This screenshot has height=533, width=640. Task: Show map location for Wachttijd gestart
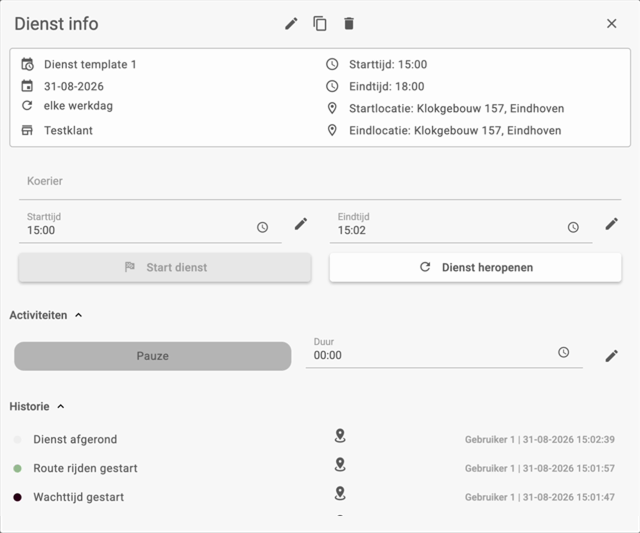pos(340,493)
